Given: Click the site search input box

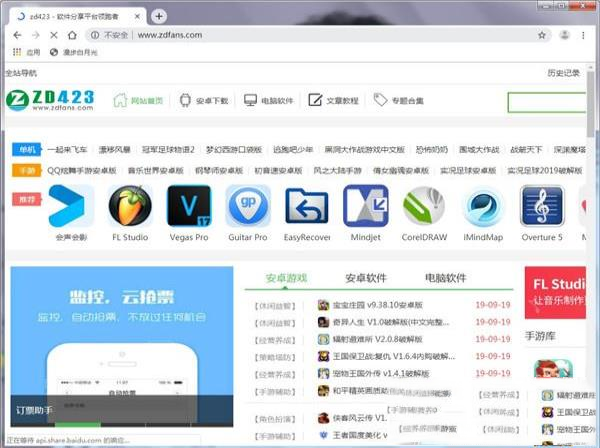Looking at the screenshot, I should (546, 102).
